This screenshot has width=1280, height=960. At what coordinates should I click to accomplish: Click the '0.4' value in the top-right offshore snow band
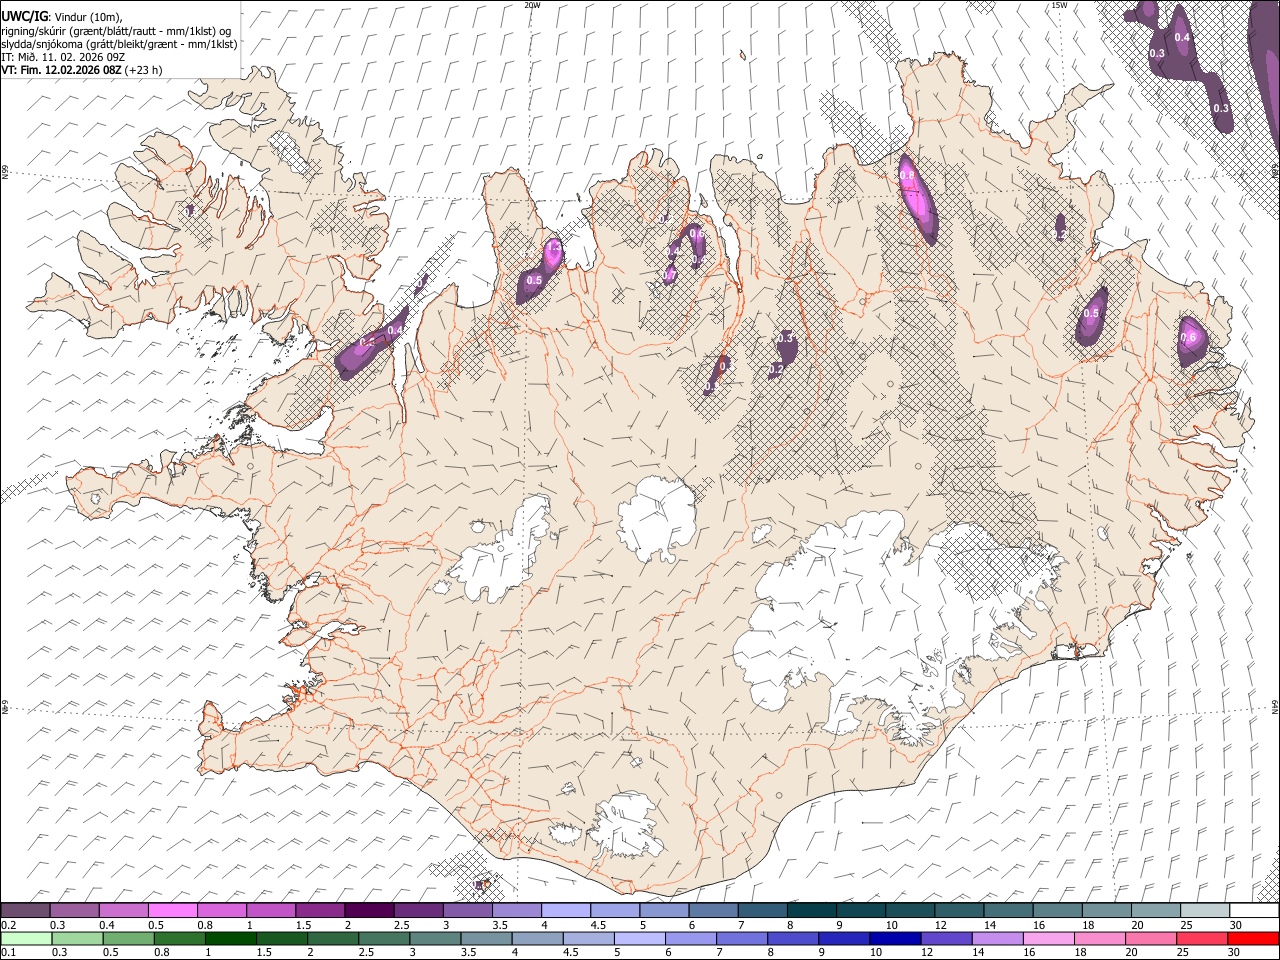tap(1182, 37)
